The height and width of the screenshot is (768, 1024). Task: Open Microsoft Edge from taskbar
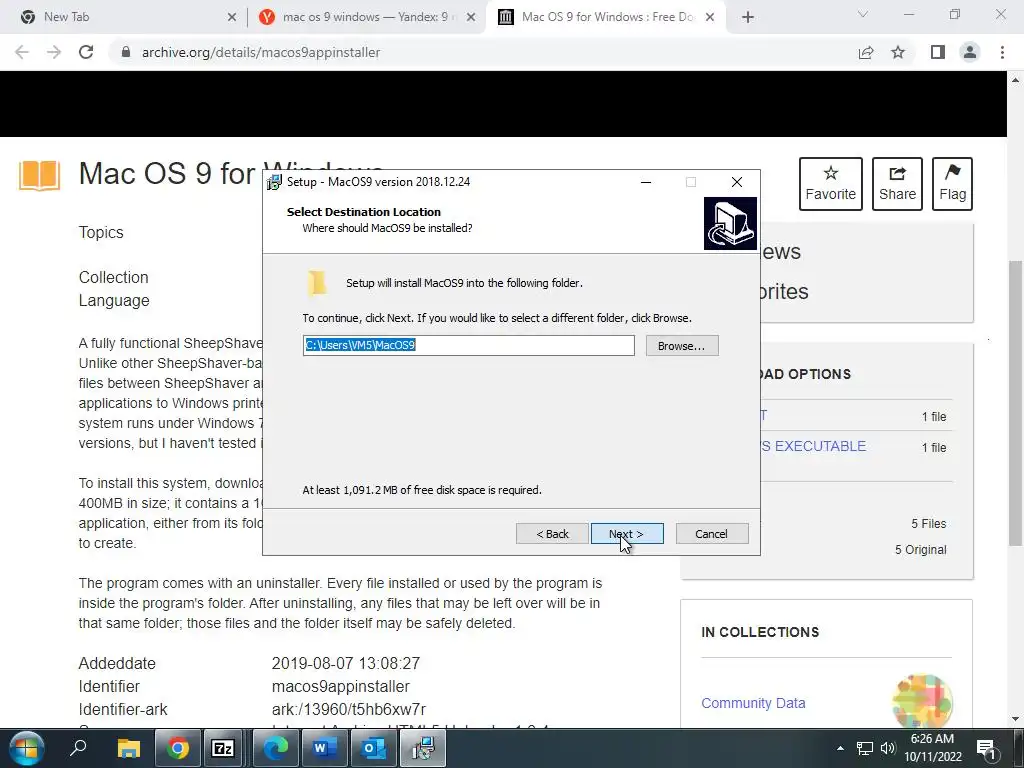pyautogui.click(x=275, y=748)
